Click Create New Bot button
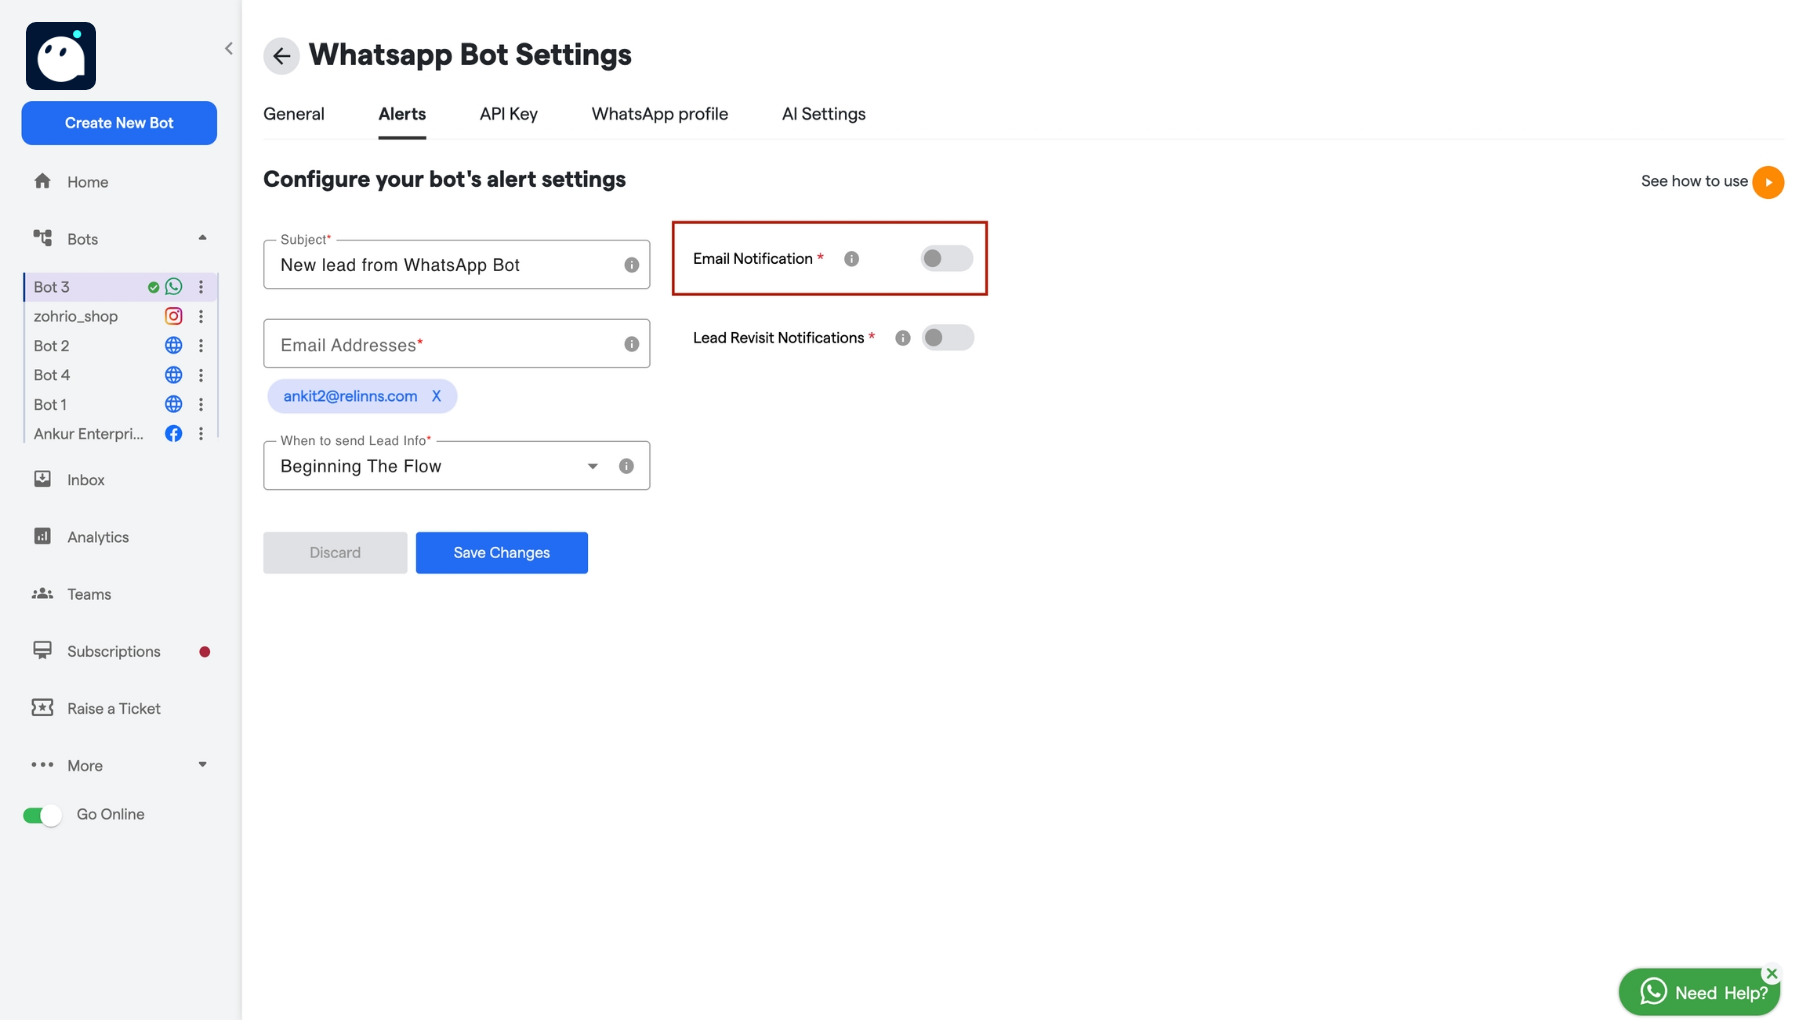This screenshot has height=1020, width=1806. point(119,123)
